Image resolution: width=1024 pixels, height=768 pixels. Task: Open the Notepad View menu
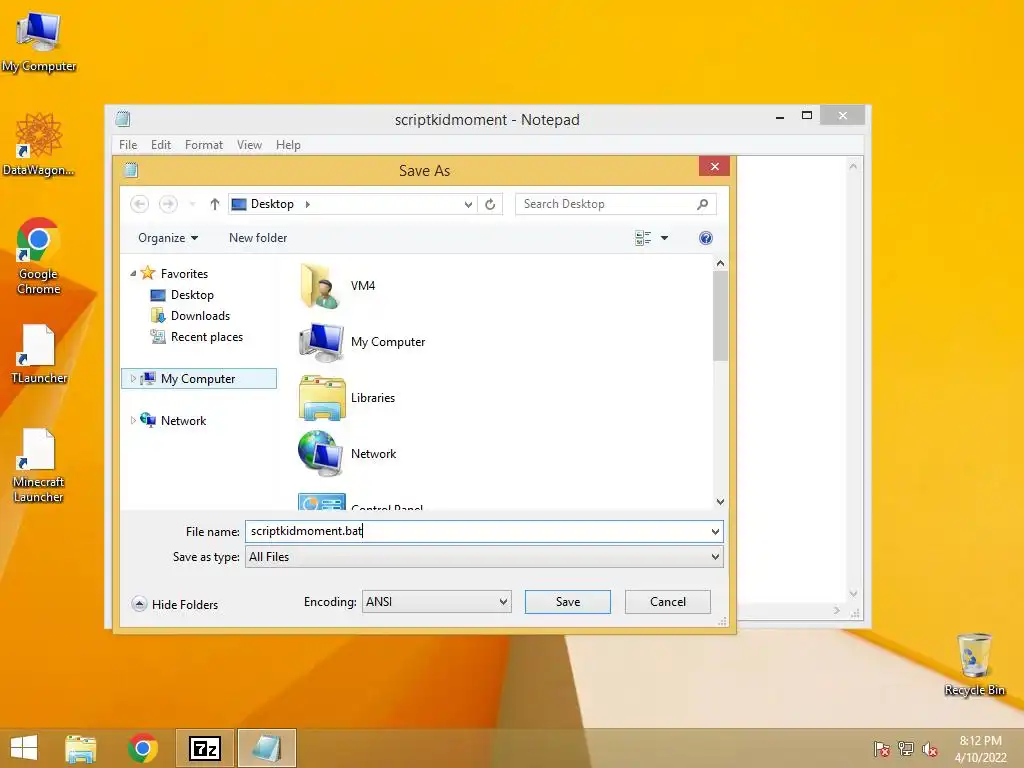click(x=249, y=145)
